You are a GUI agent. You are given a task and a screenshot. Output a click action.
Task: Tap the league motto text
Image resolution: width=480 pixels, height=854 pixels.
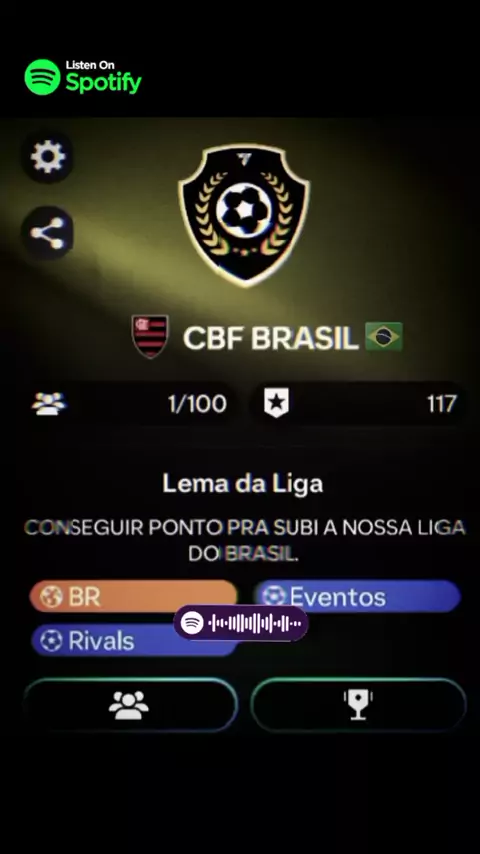[245, 541]
